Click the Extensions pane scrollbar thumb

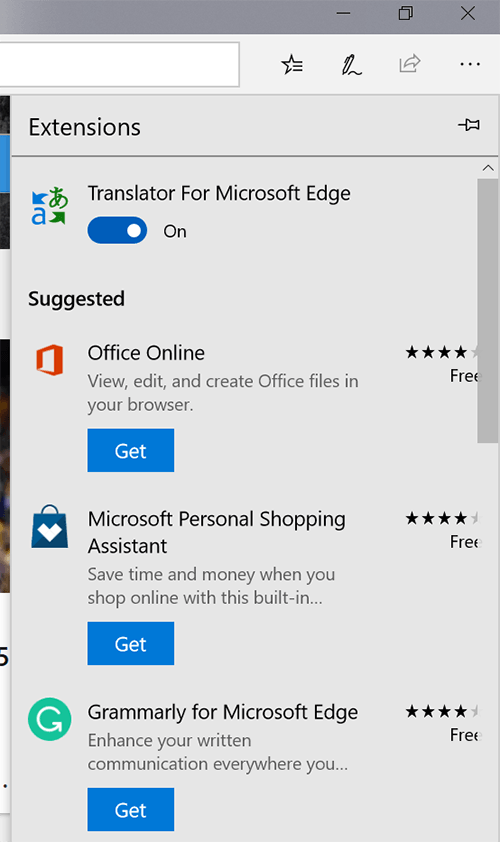coord(488,311)
